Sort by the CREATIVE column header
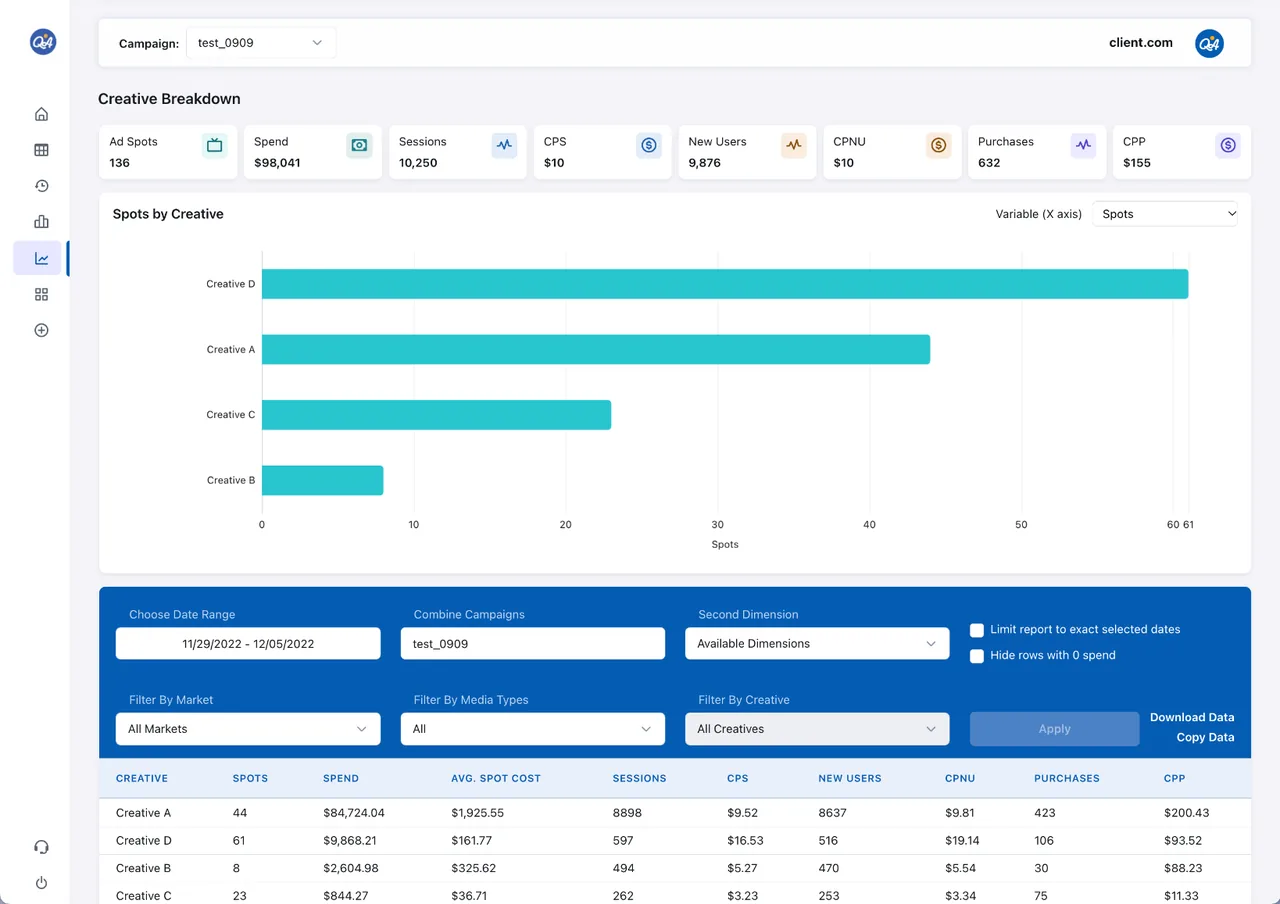This screenshot has width=1280, height=904. (142, 778)
